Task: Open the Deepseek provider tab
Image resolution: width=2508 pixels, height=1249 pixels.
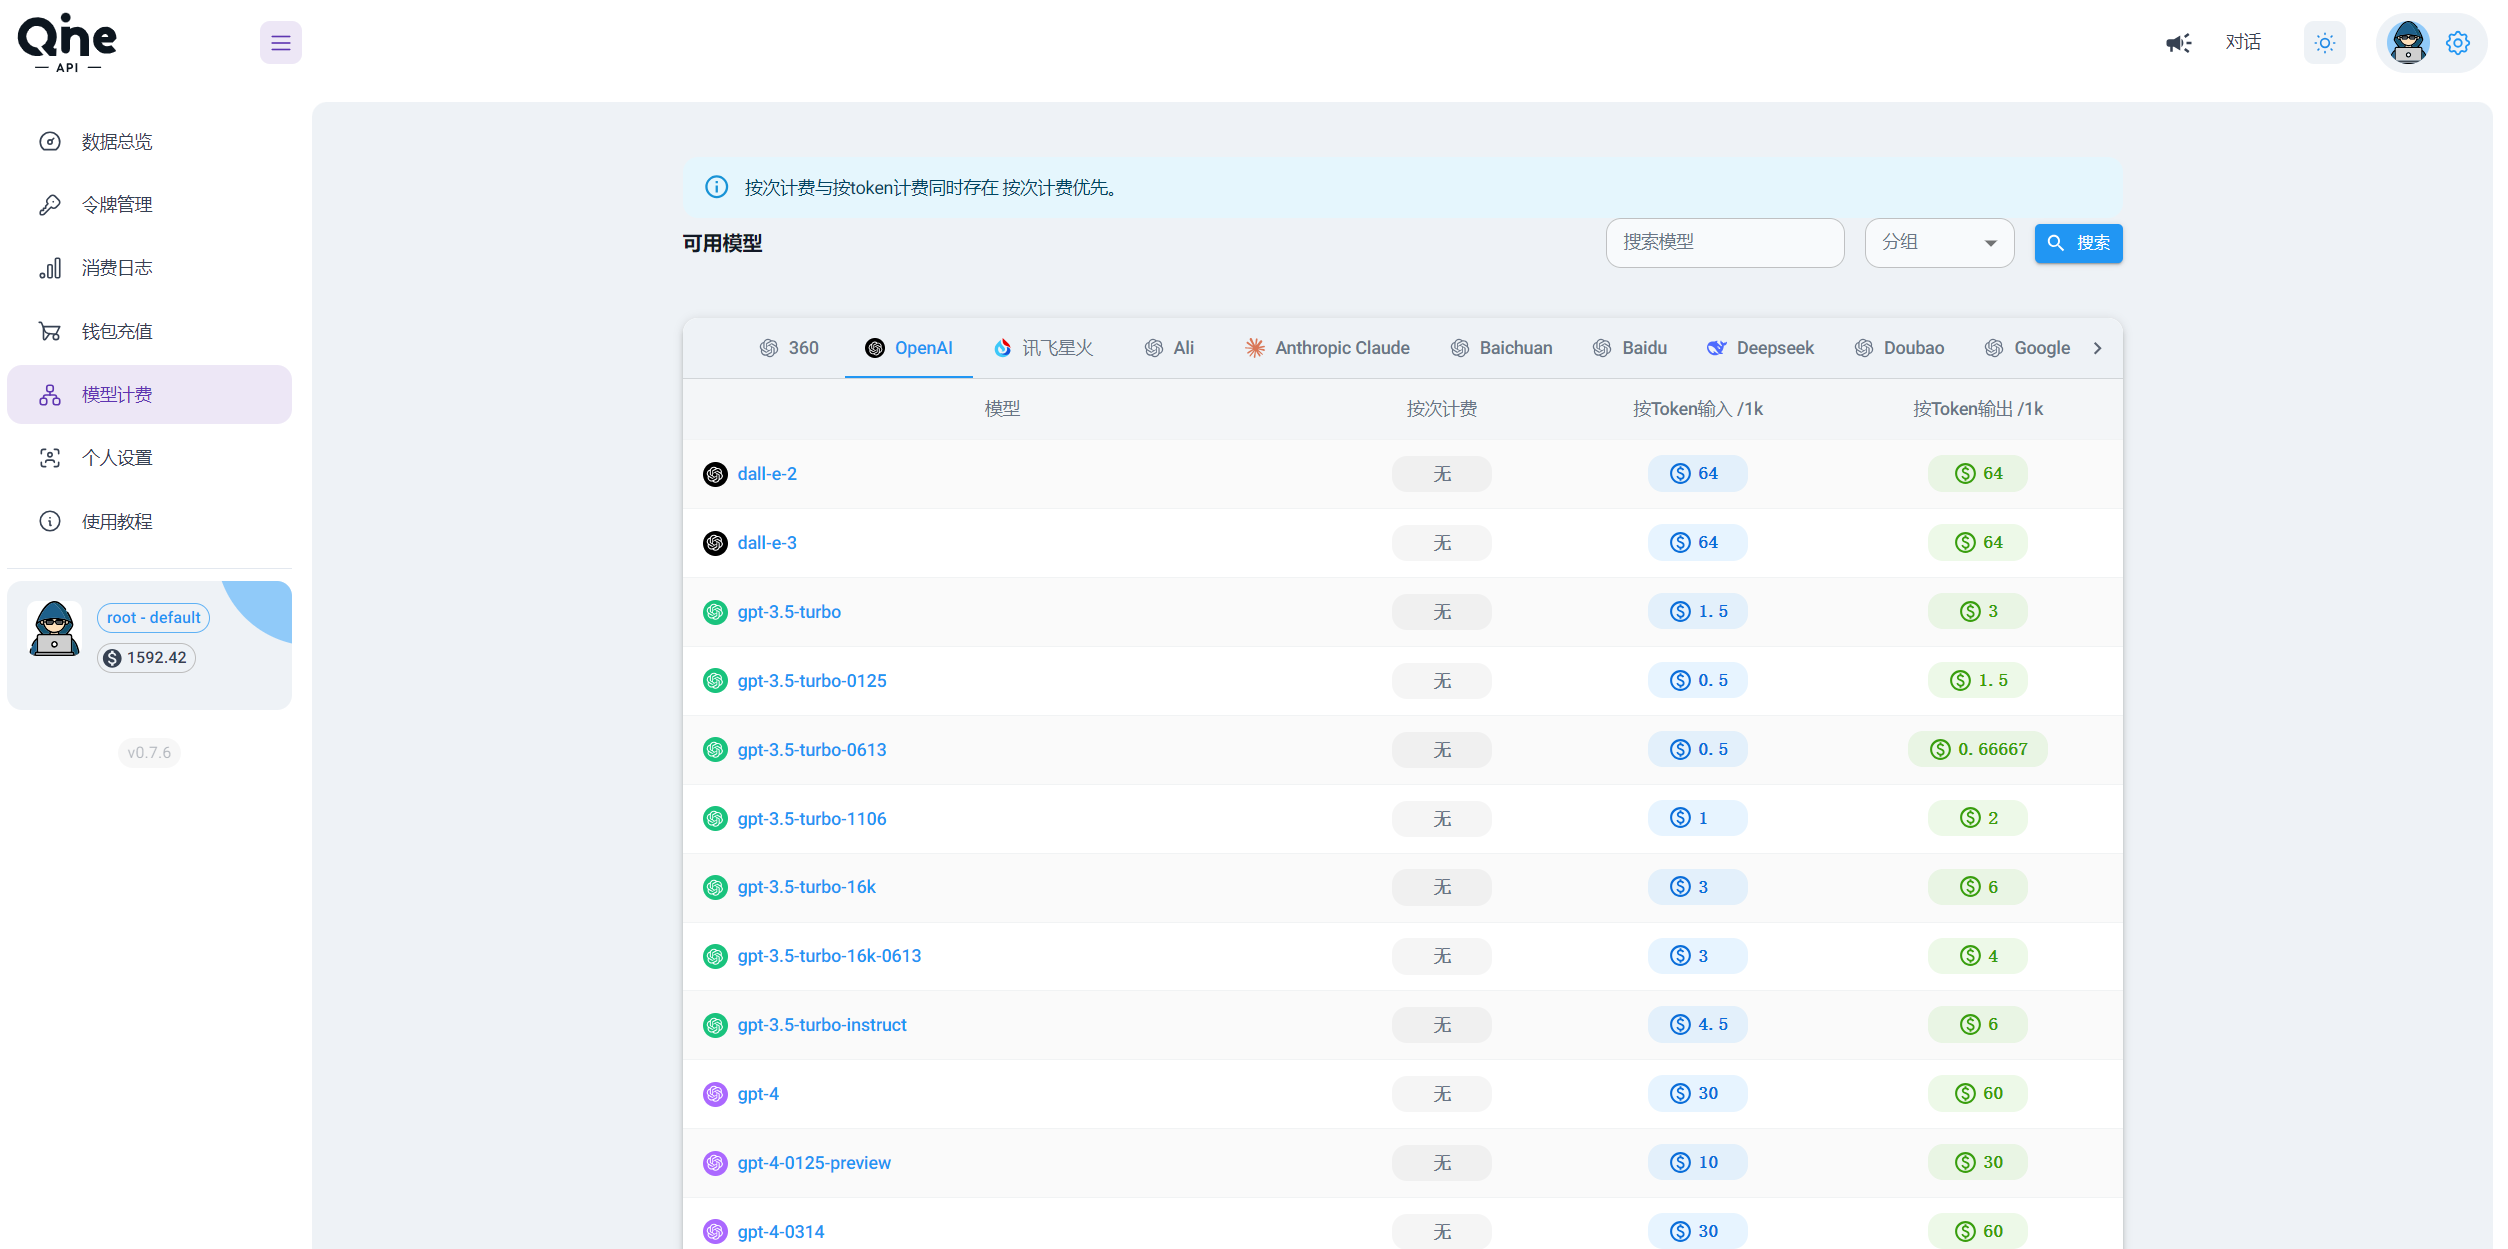Action: [1760, 348]
